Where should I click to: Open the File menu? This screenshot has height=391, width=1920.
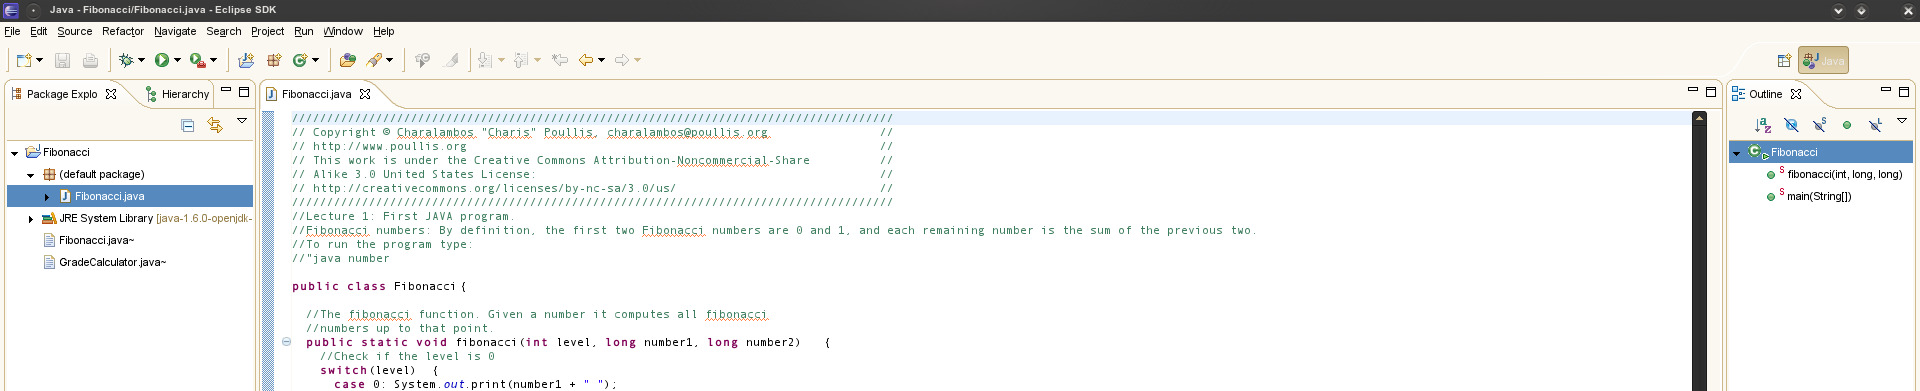(x=12, y=31)
